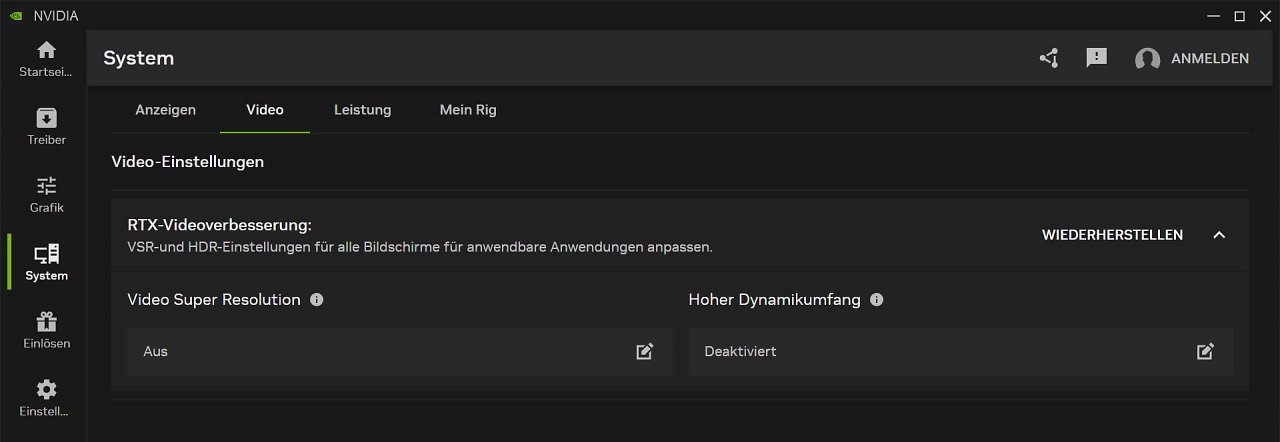Click the NVIDIA logo in title bar

tap(16, 16)
